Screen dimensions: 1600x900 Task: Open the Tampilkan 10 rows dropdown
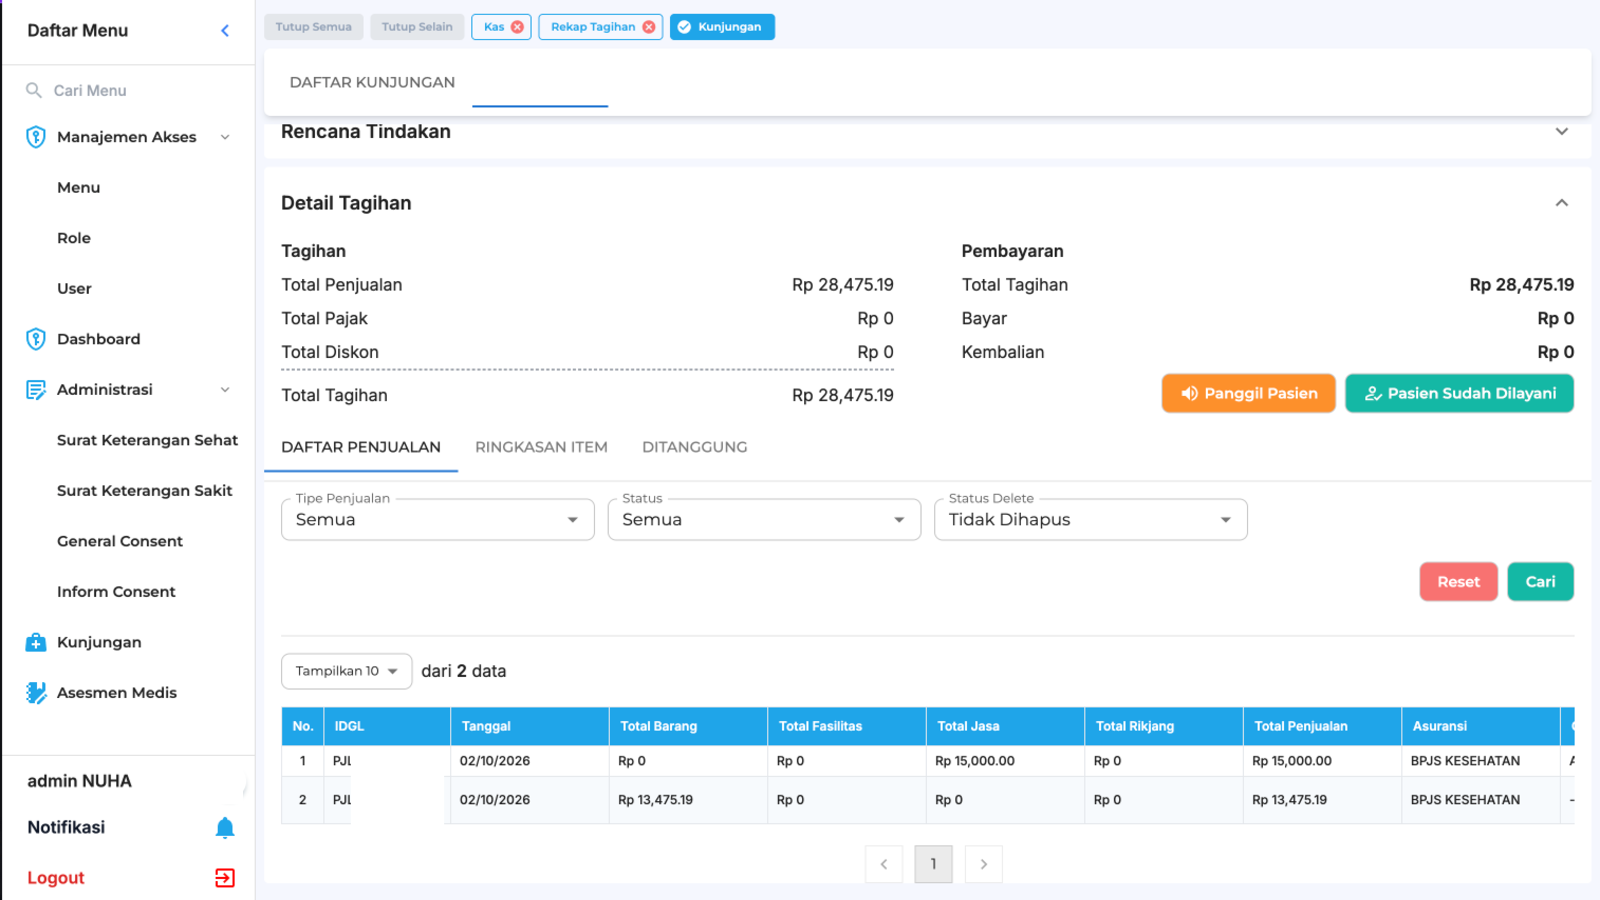tap(347, 671)
